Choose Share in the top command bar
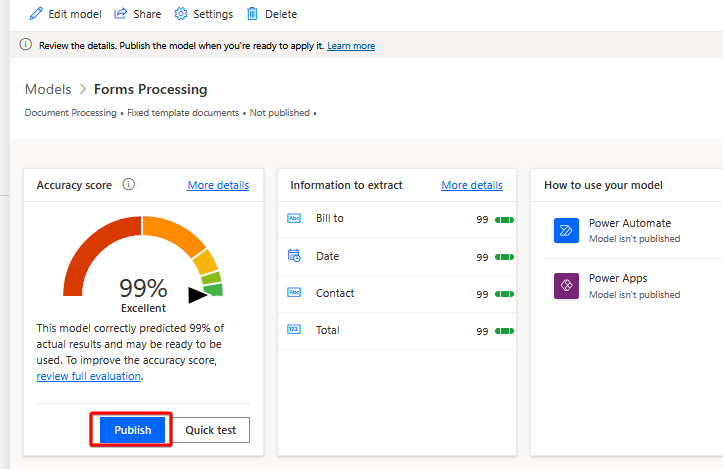Screen dimensions: 723x469 137,14
